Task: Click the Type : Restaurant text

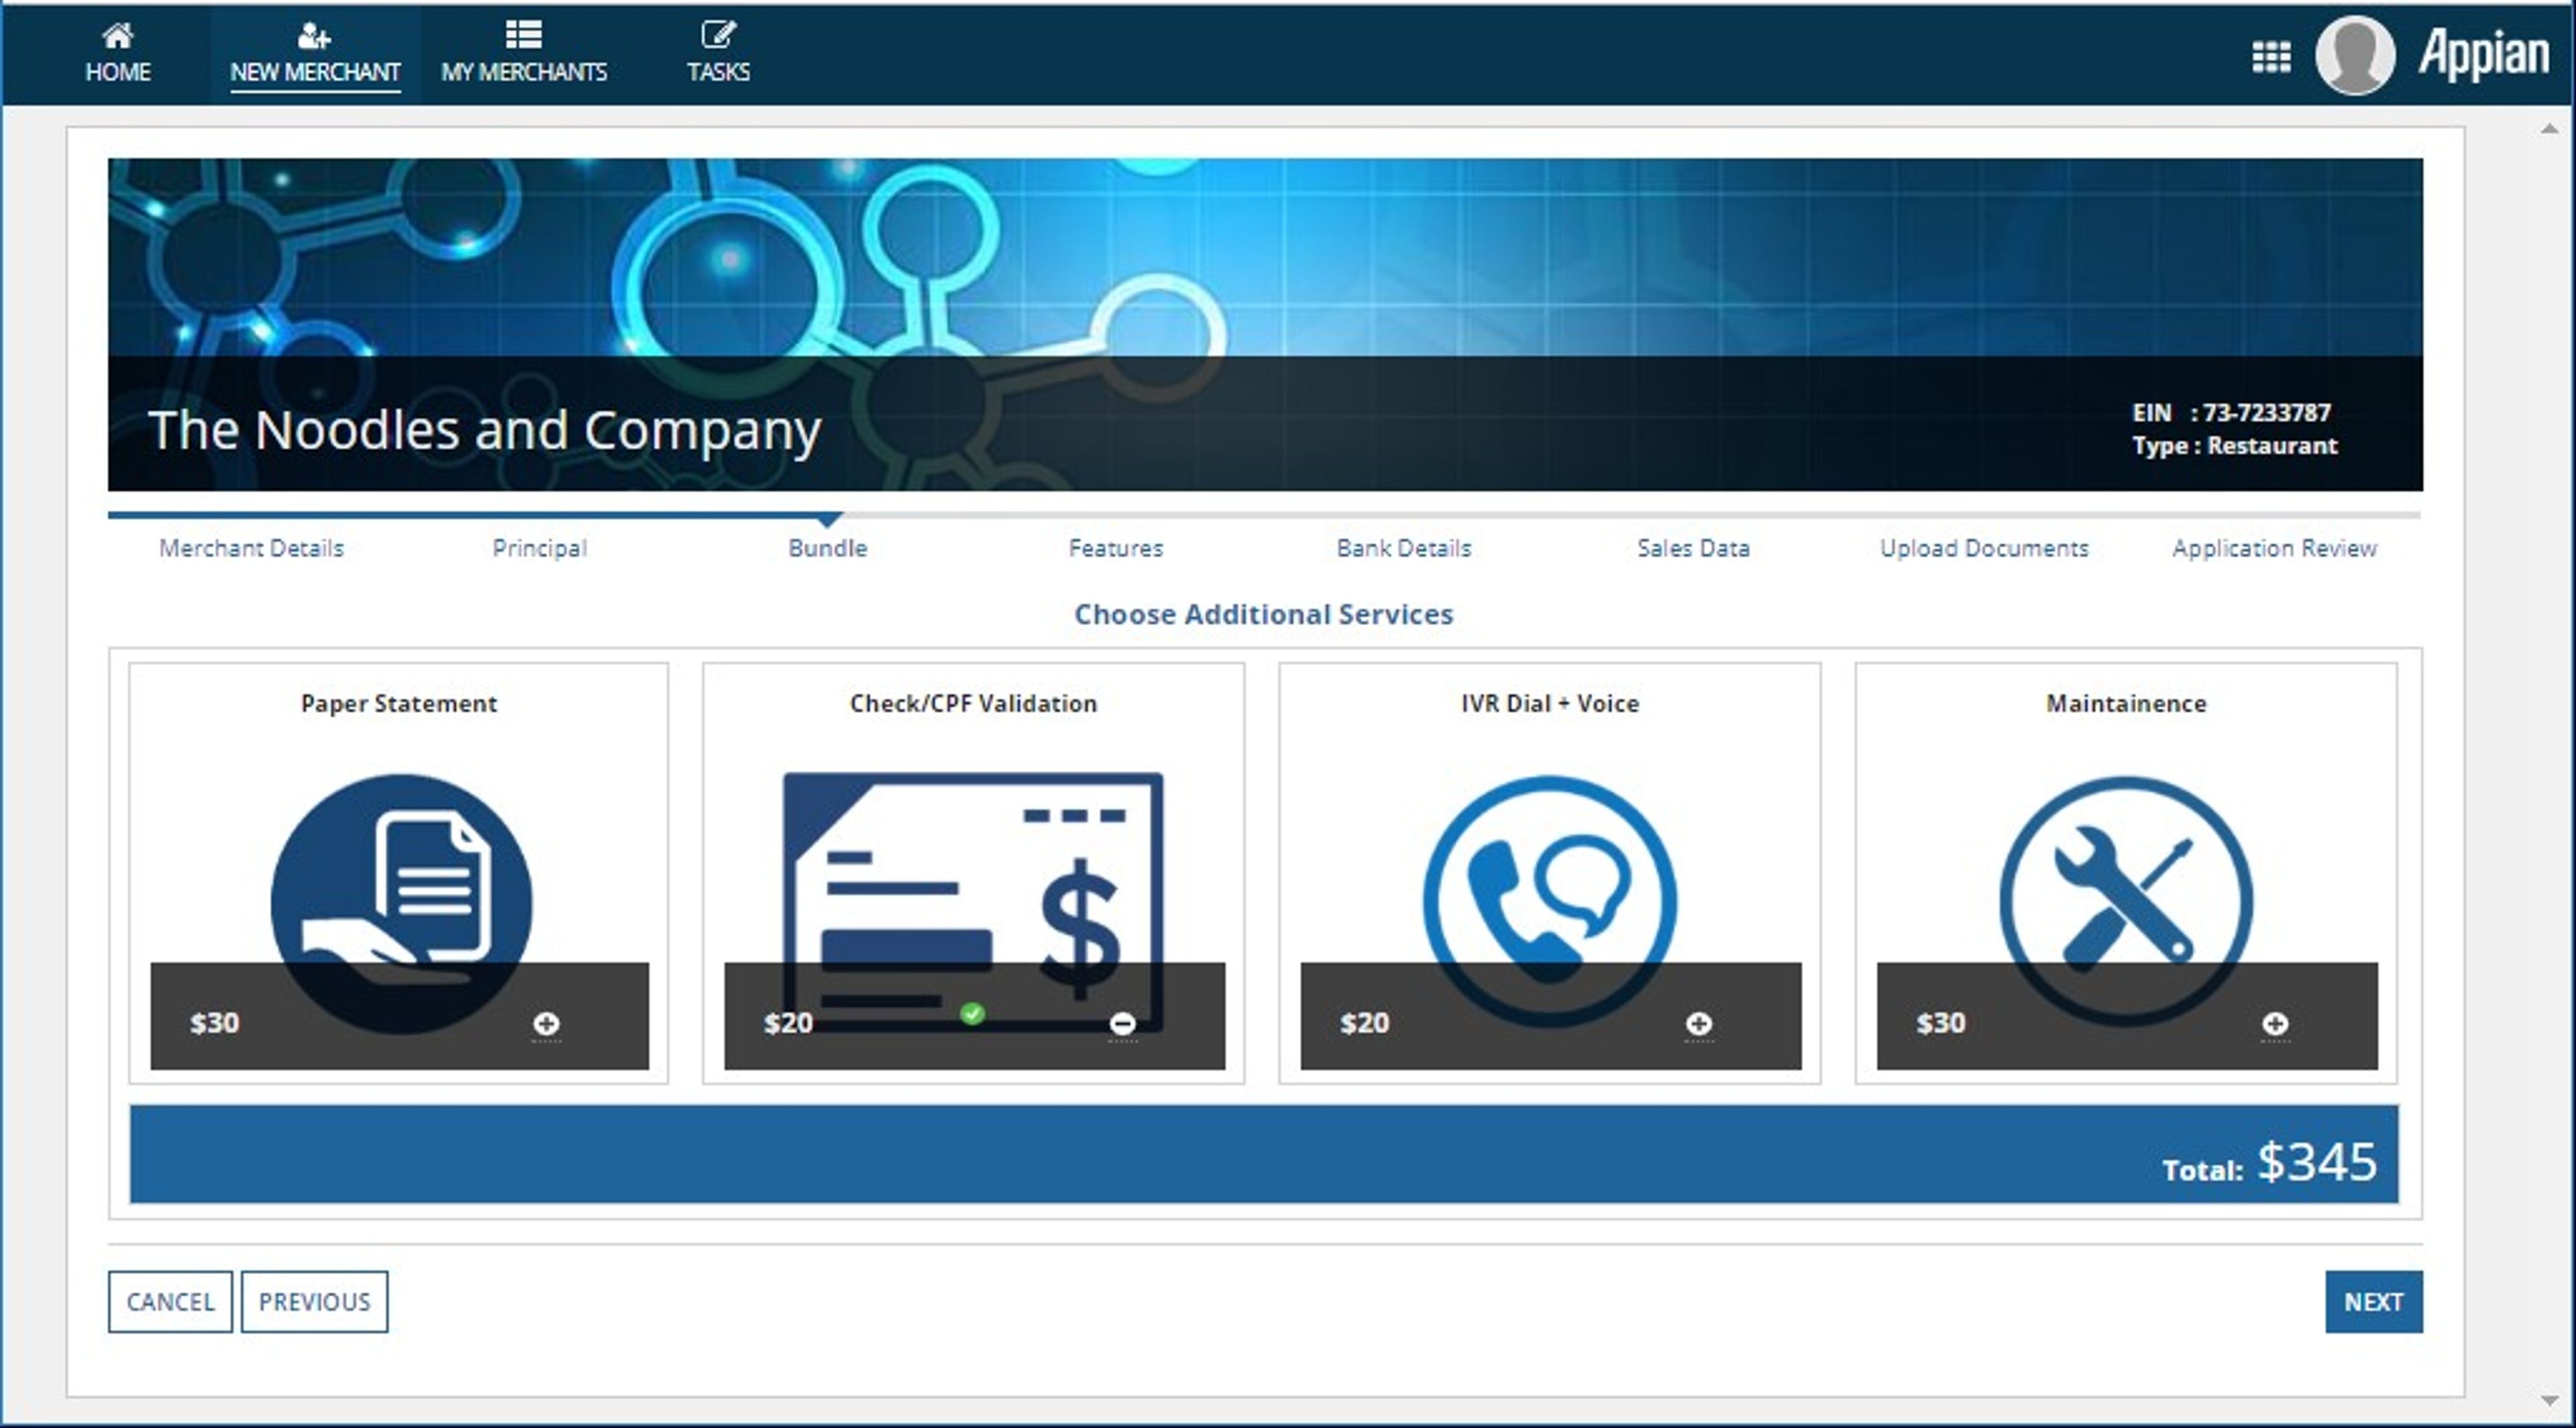Action: [x=2234, y=445]
